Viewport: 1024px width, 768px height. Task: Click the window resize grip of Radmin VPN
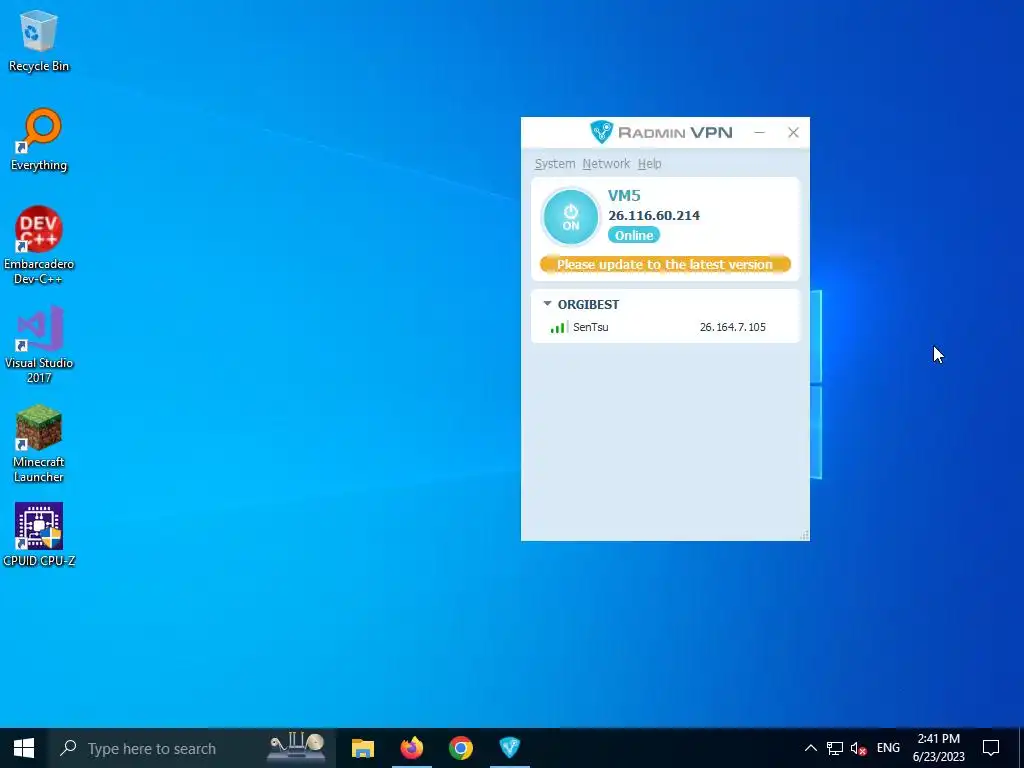tap(805, 536)
